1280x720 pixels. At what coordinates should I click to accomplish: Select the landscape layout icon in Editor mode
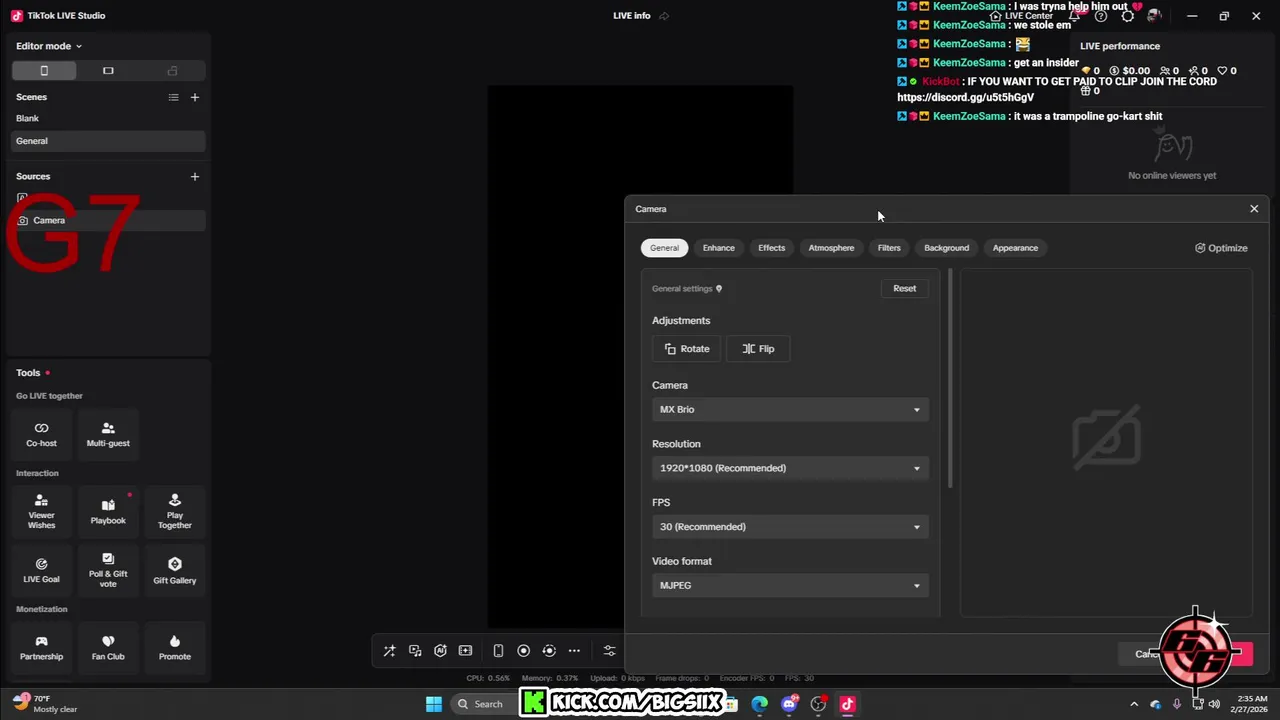click(108, 71)
